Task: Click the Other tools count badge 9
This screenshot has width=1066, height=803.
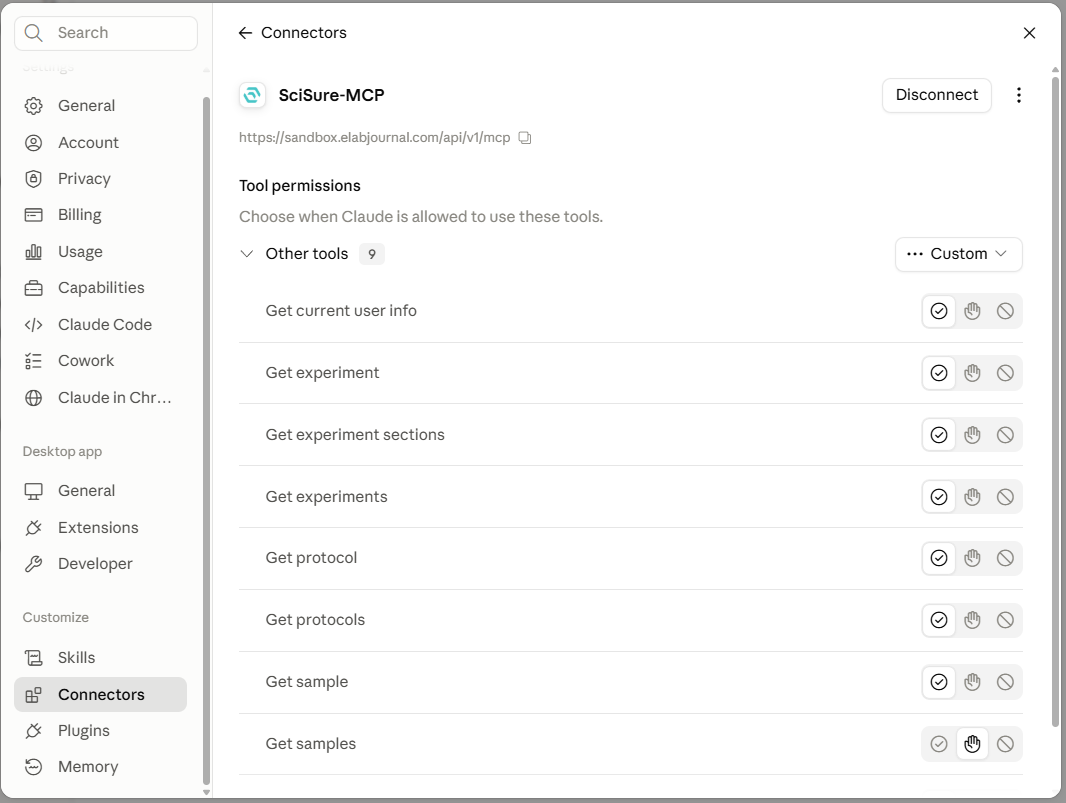Action: click(x=372, y=254)
